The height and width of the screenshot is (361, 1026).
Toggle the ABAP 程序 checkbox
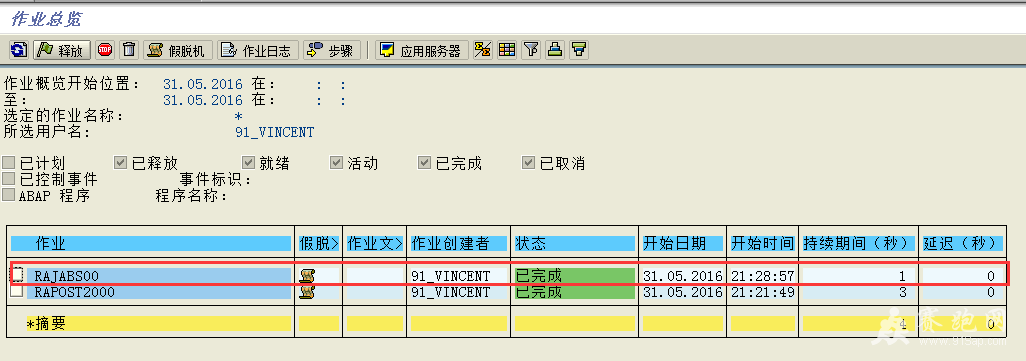coord(9,195)
